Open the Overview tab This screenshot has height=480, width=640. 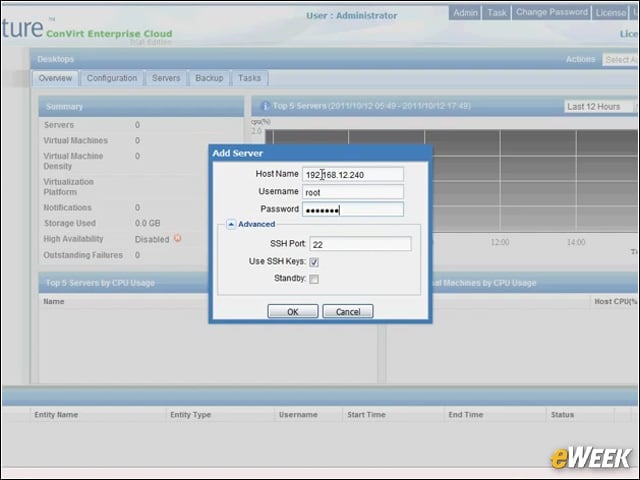55,78
